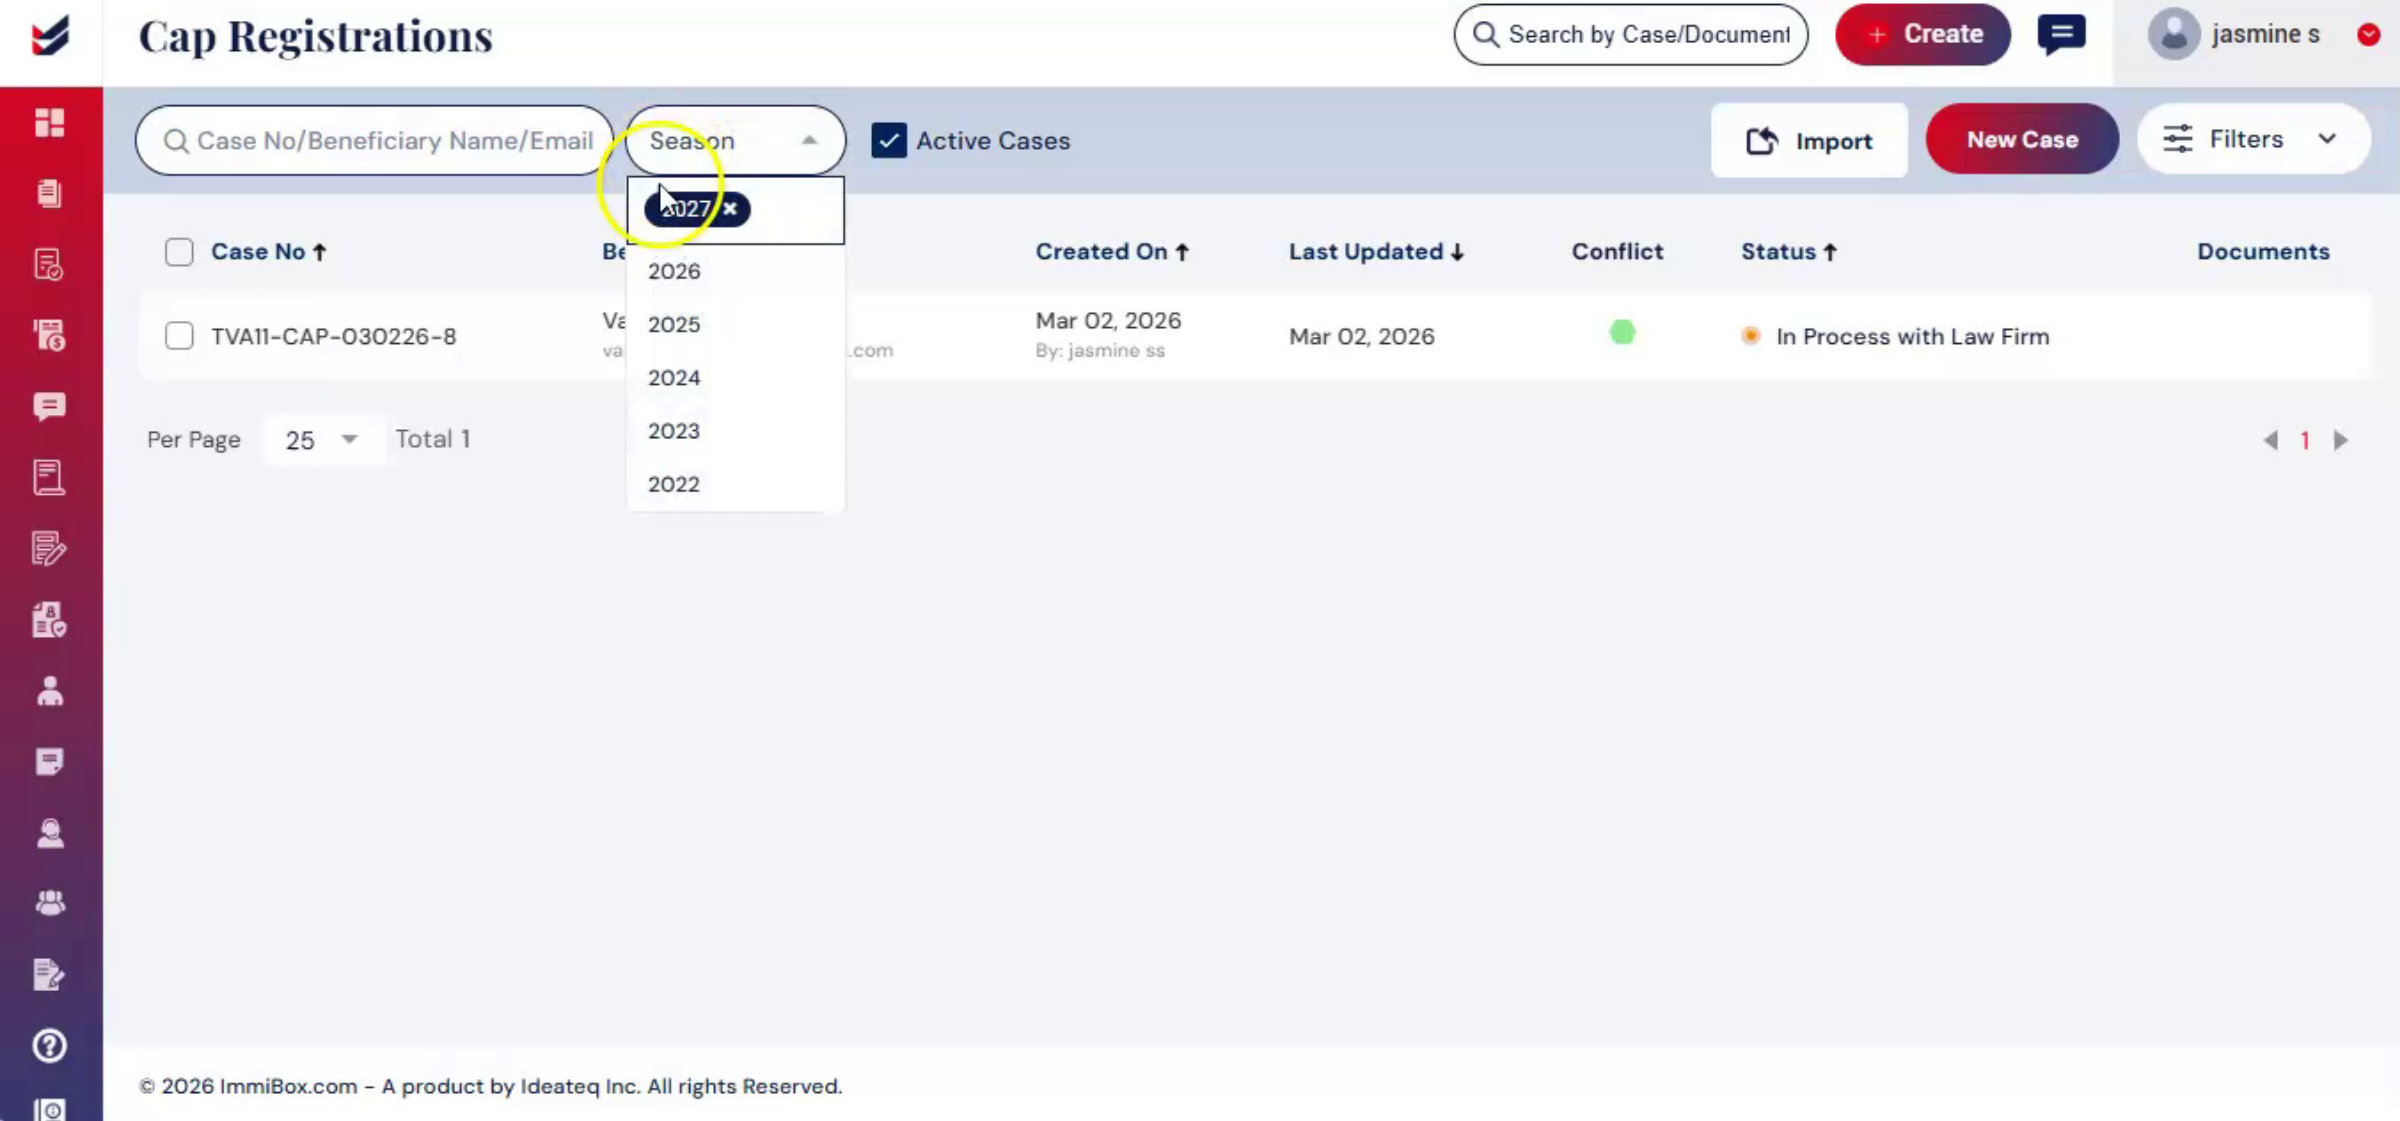
Task: Choose 2022 from season list
Action: [735, 484]
